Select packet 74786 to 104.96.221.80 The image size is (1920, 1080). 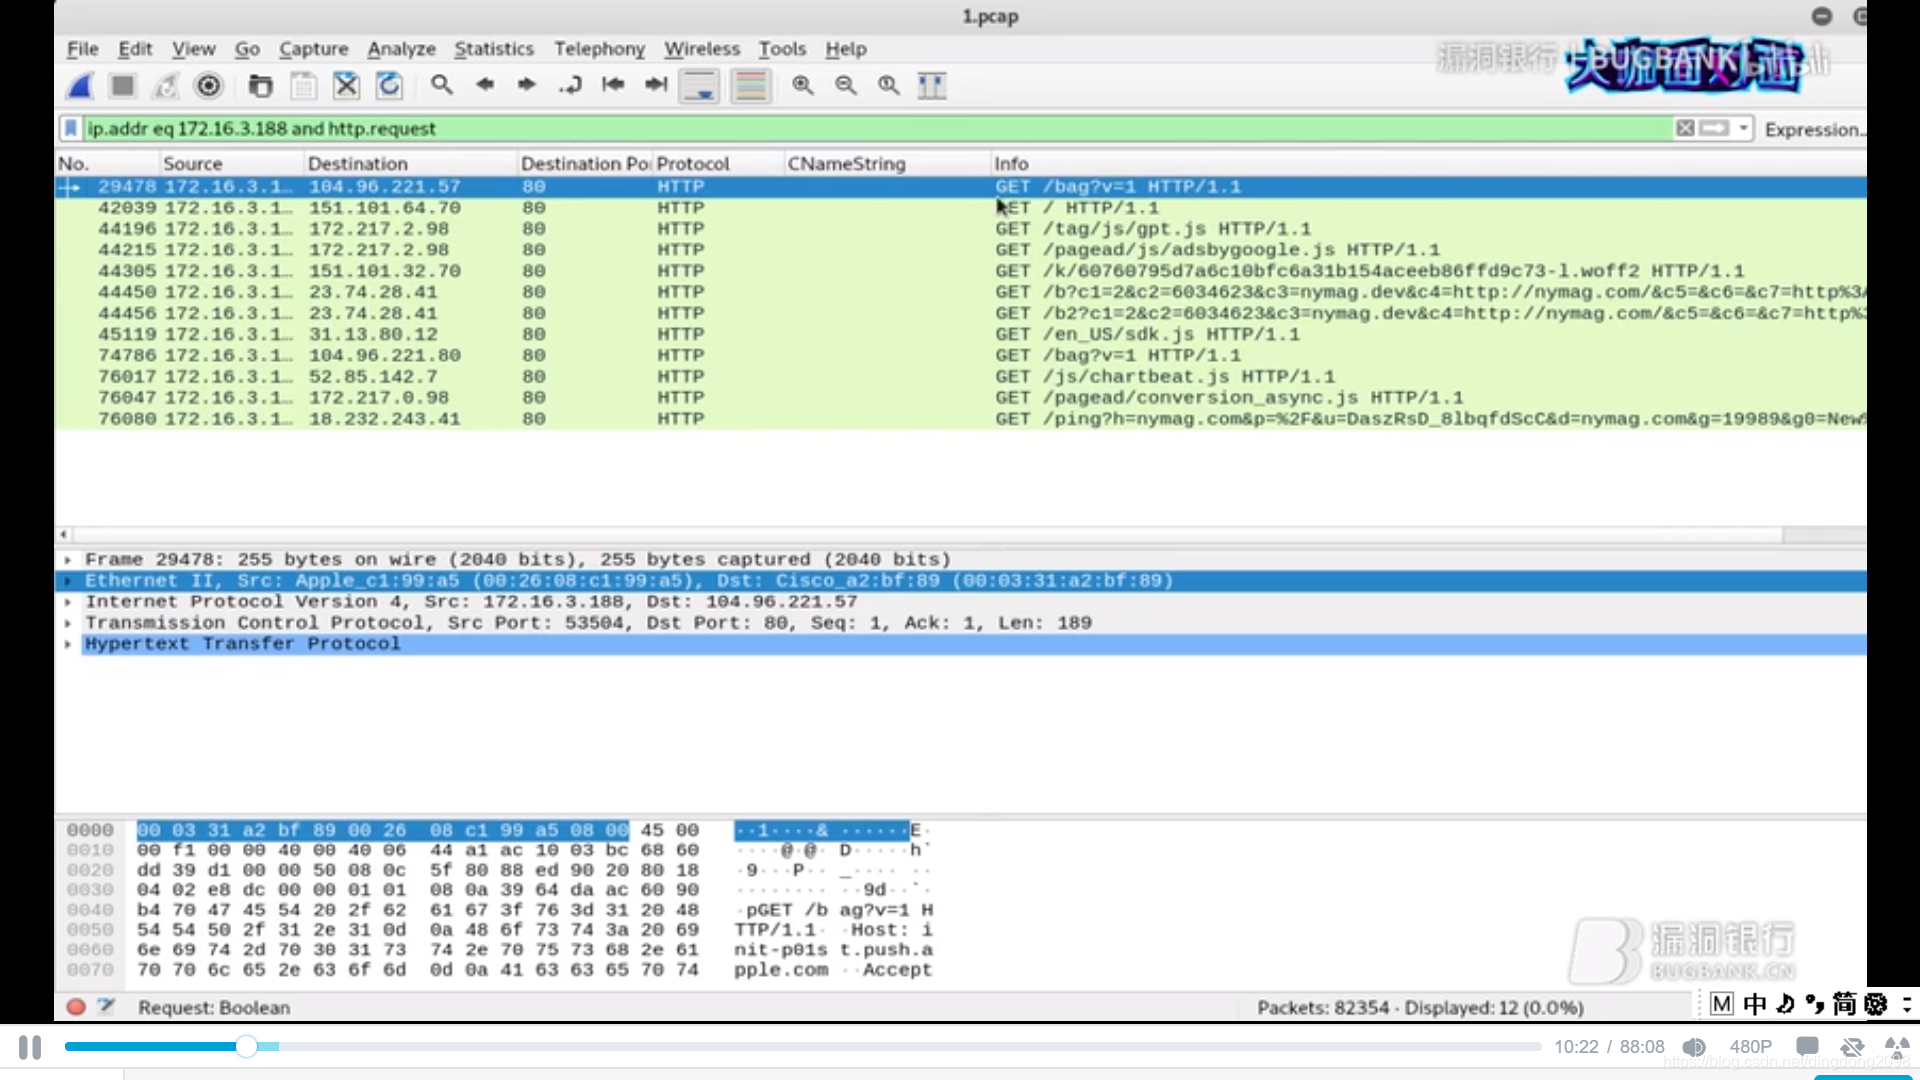960,355
